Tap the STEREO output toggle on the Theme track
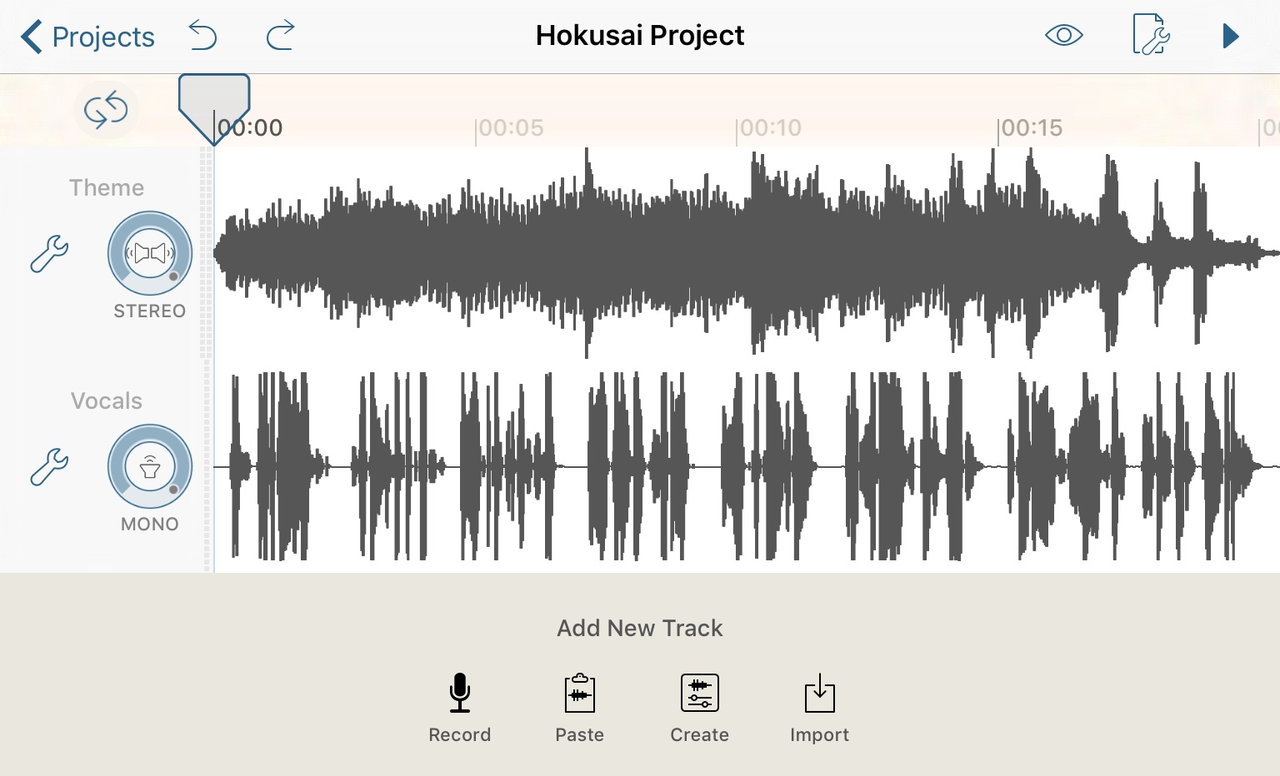Viewport: 1280px width, 776px height. click(149, 253)
